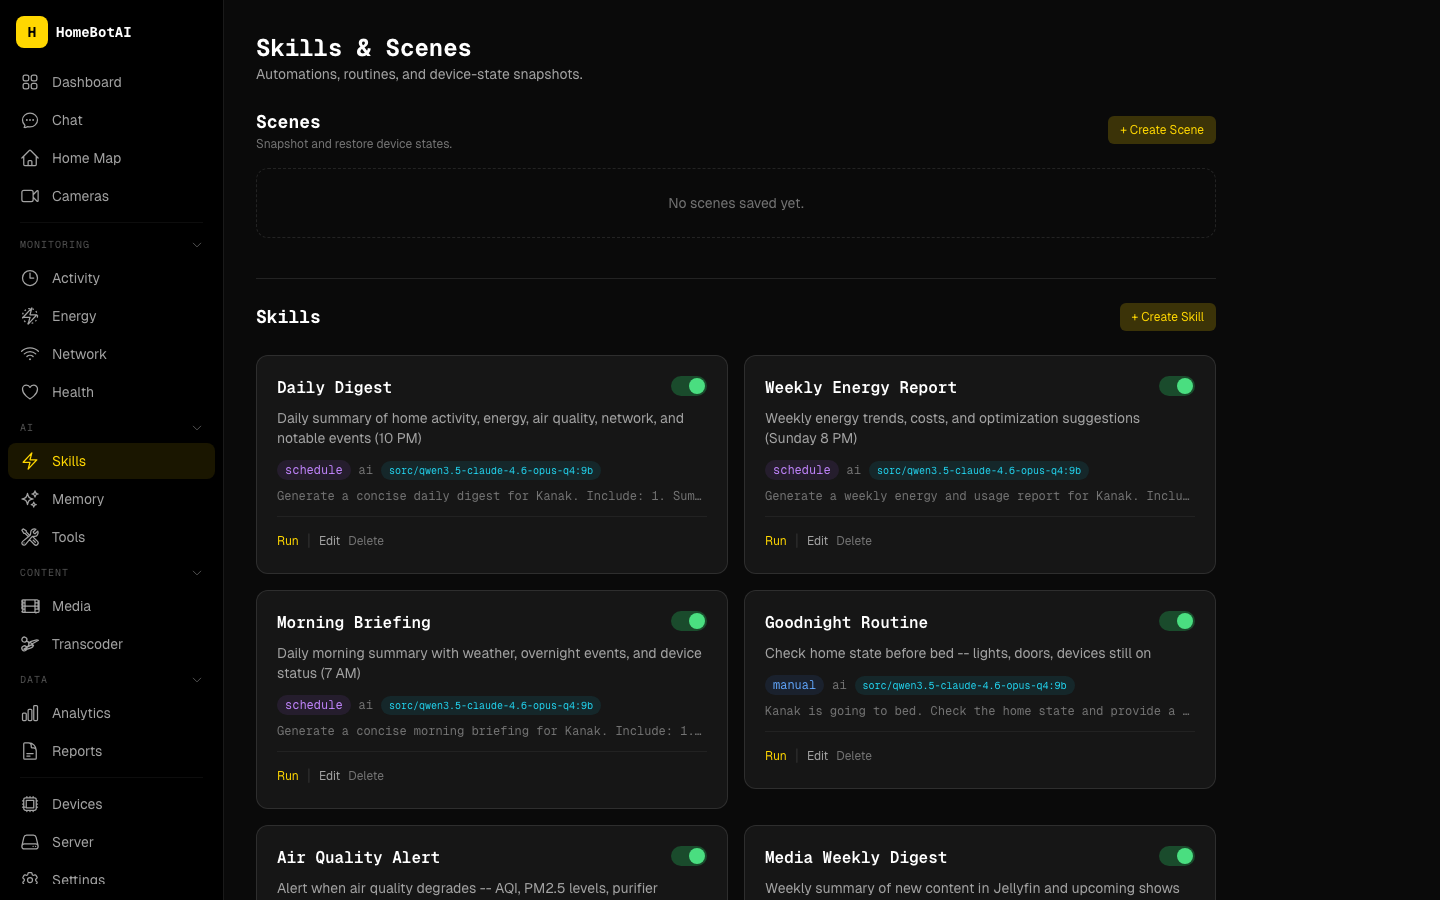Toggle the Goodnight Routine skill off

point(1176,621)
